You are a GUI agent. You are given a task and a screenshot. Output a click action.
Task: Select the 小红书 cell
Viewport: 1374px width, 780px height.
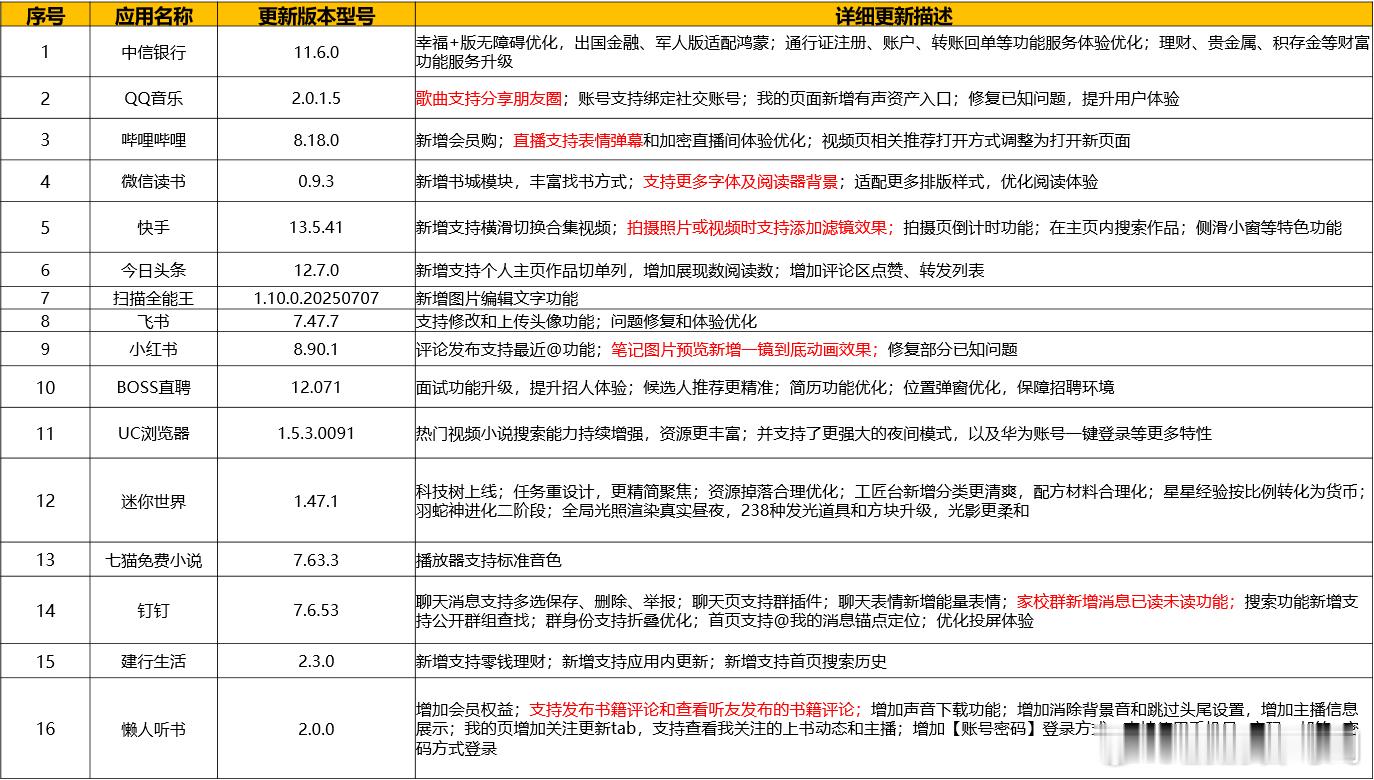coord(153,349)
